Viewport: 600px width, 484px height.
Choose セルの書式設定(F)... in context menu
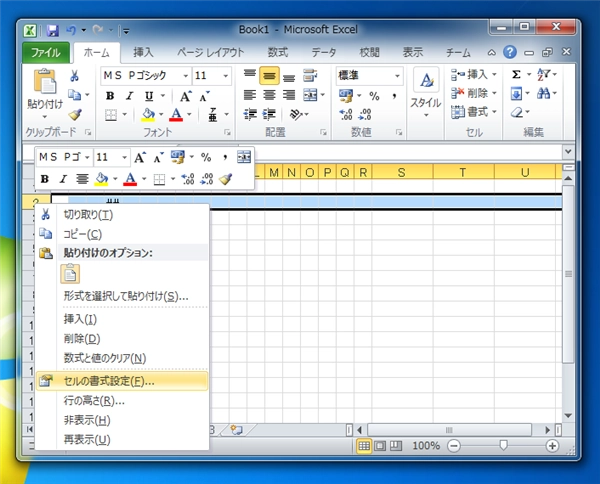point(122,381)
